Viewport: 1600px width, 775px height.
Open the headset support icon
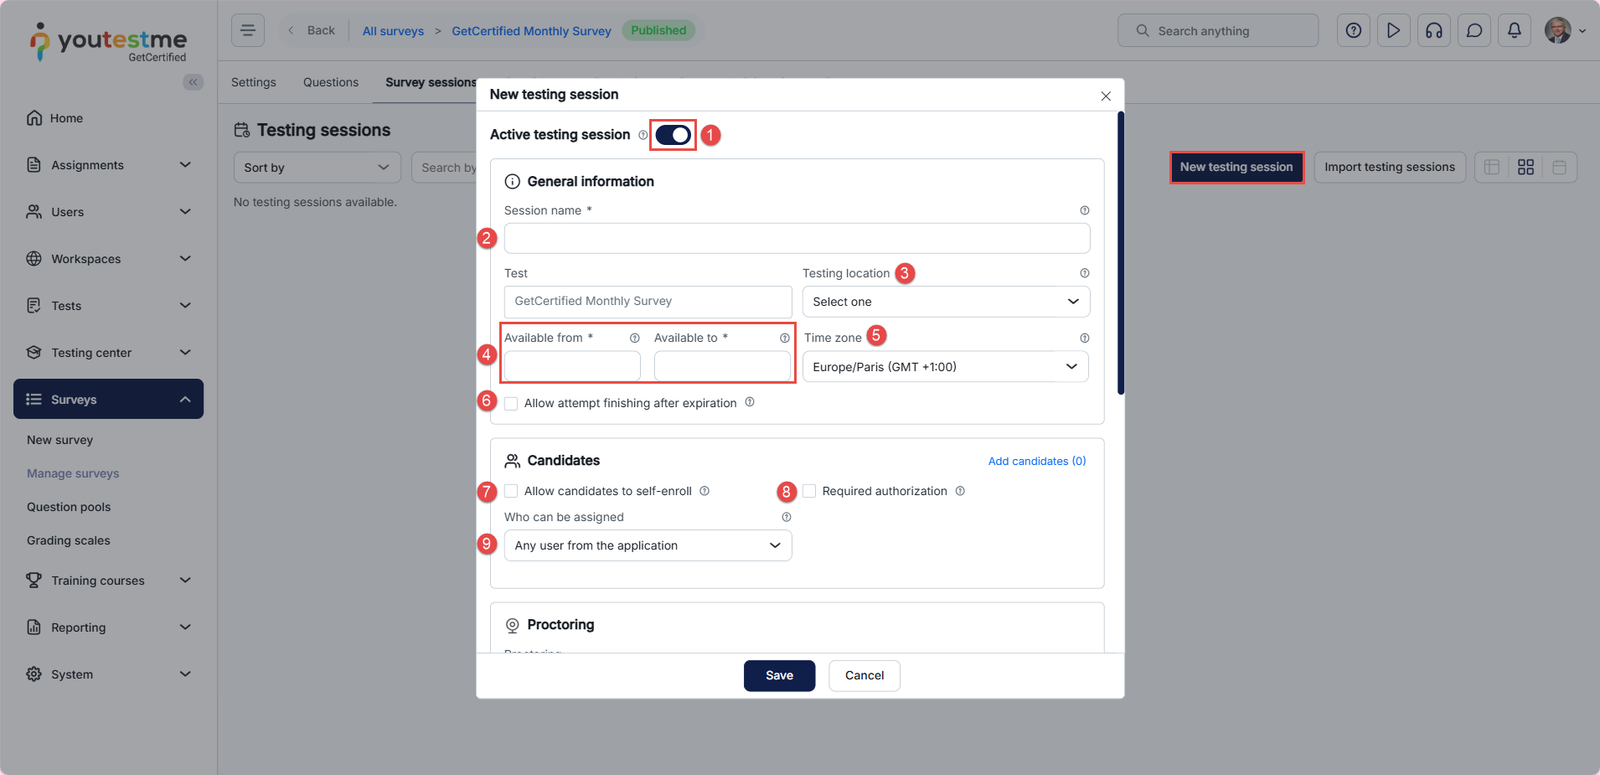1434,31
